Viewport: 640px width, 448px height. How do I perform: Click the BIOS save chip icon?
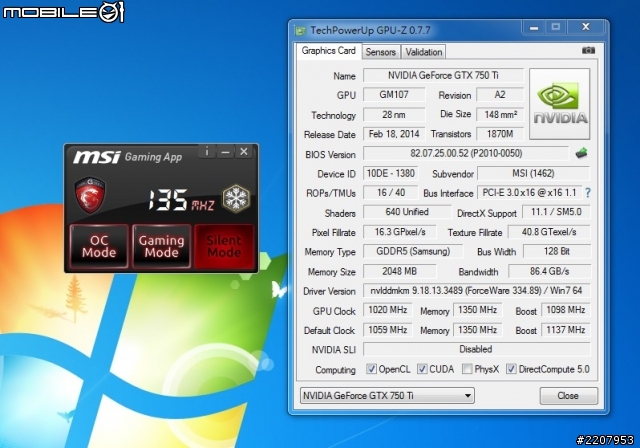581,153
